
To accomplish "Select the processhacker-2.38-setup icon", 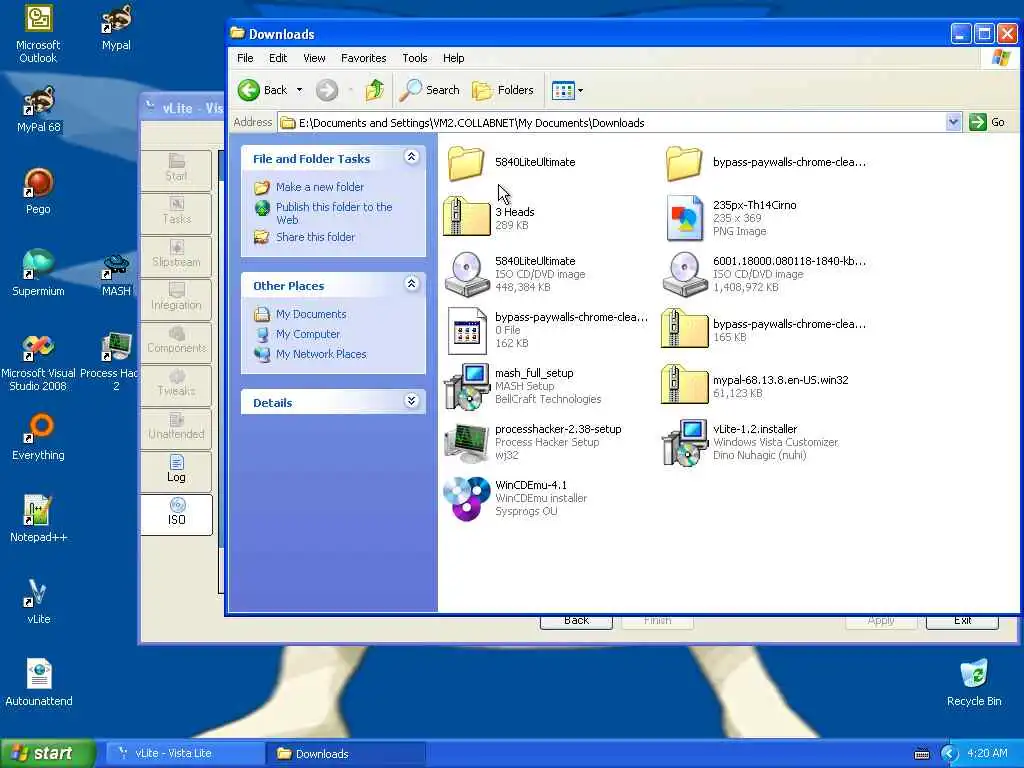I will click(466, 442).
